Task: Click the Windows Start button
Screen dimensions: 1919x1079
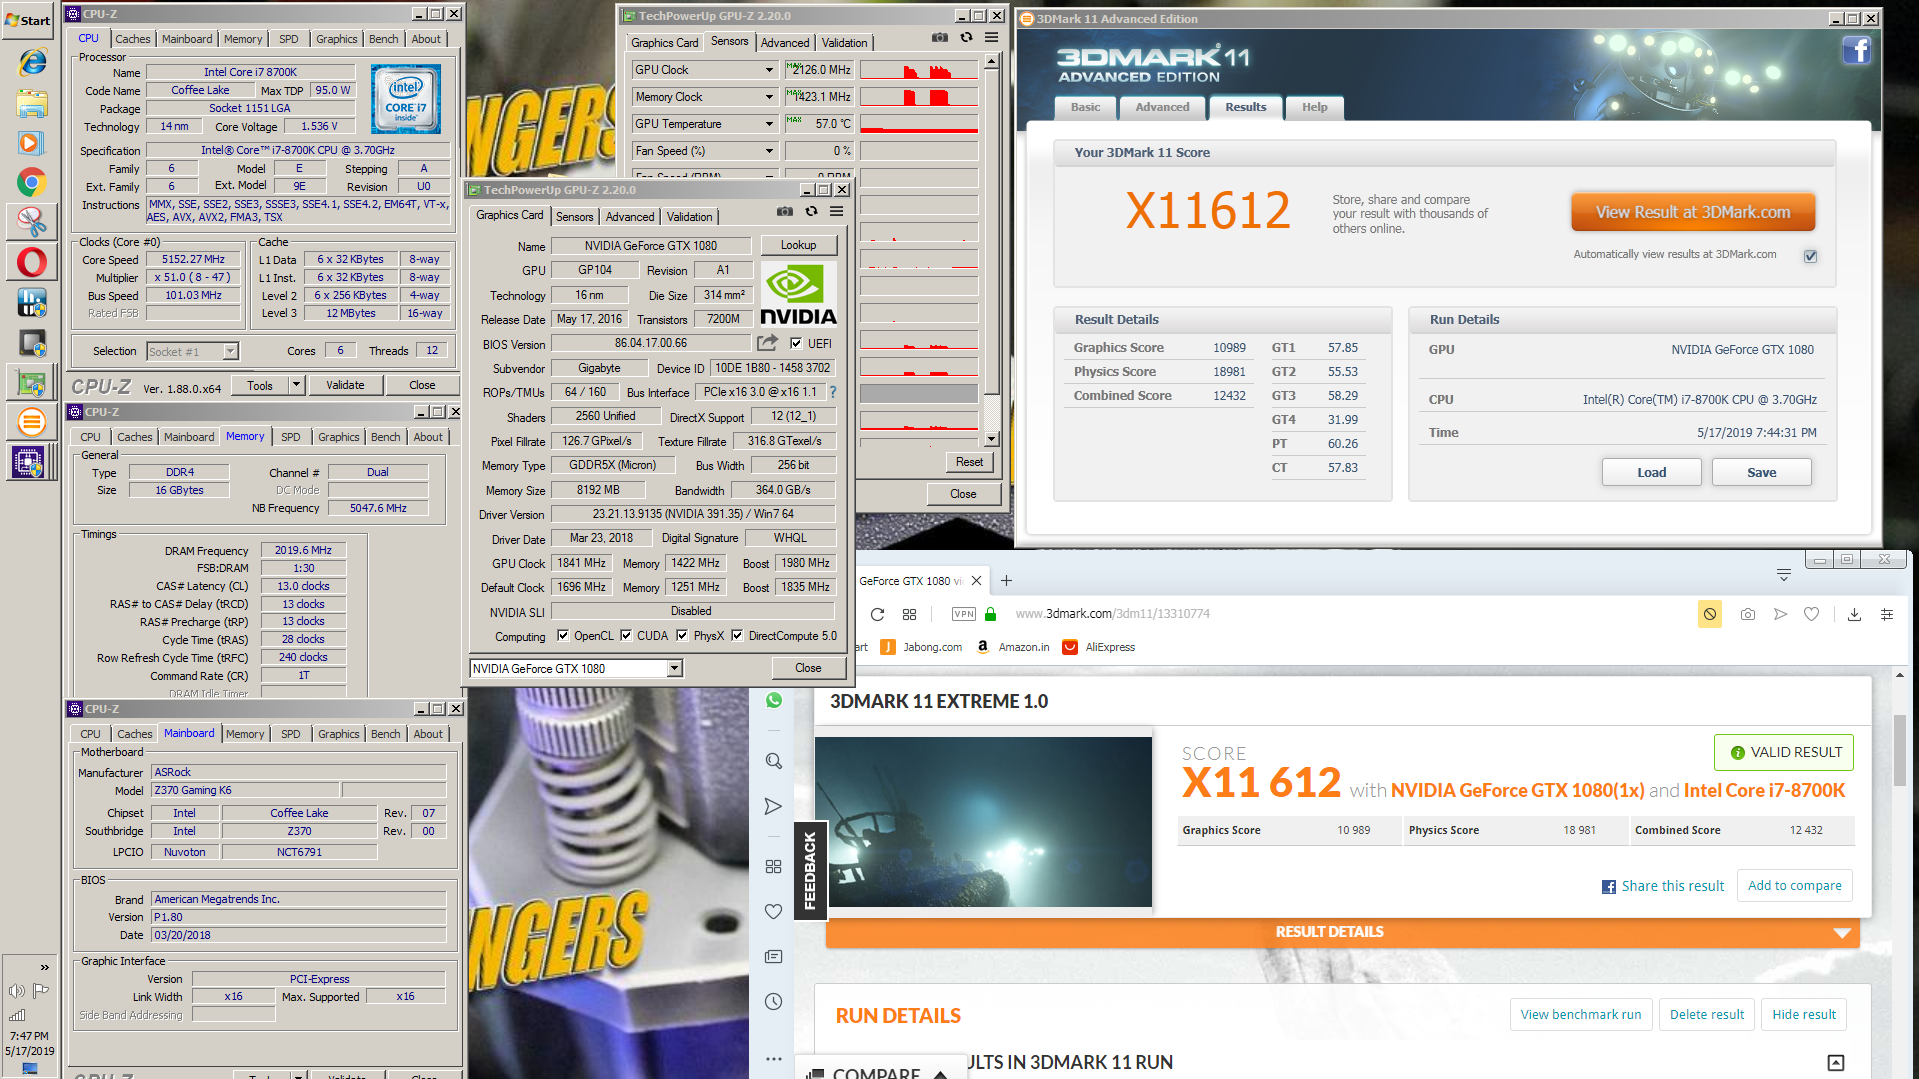Action: point(28,19)
